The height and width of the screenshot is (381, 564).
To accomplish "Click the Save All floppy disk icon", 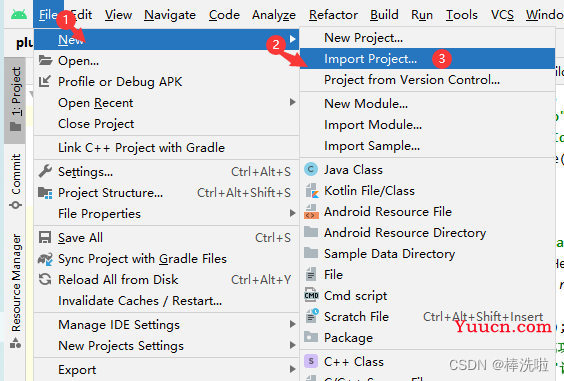I will 45,237.
